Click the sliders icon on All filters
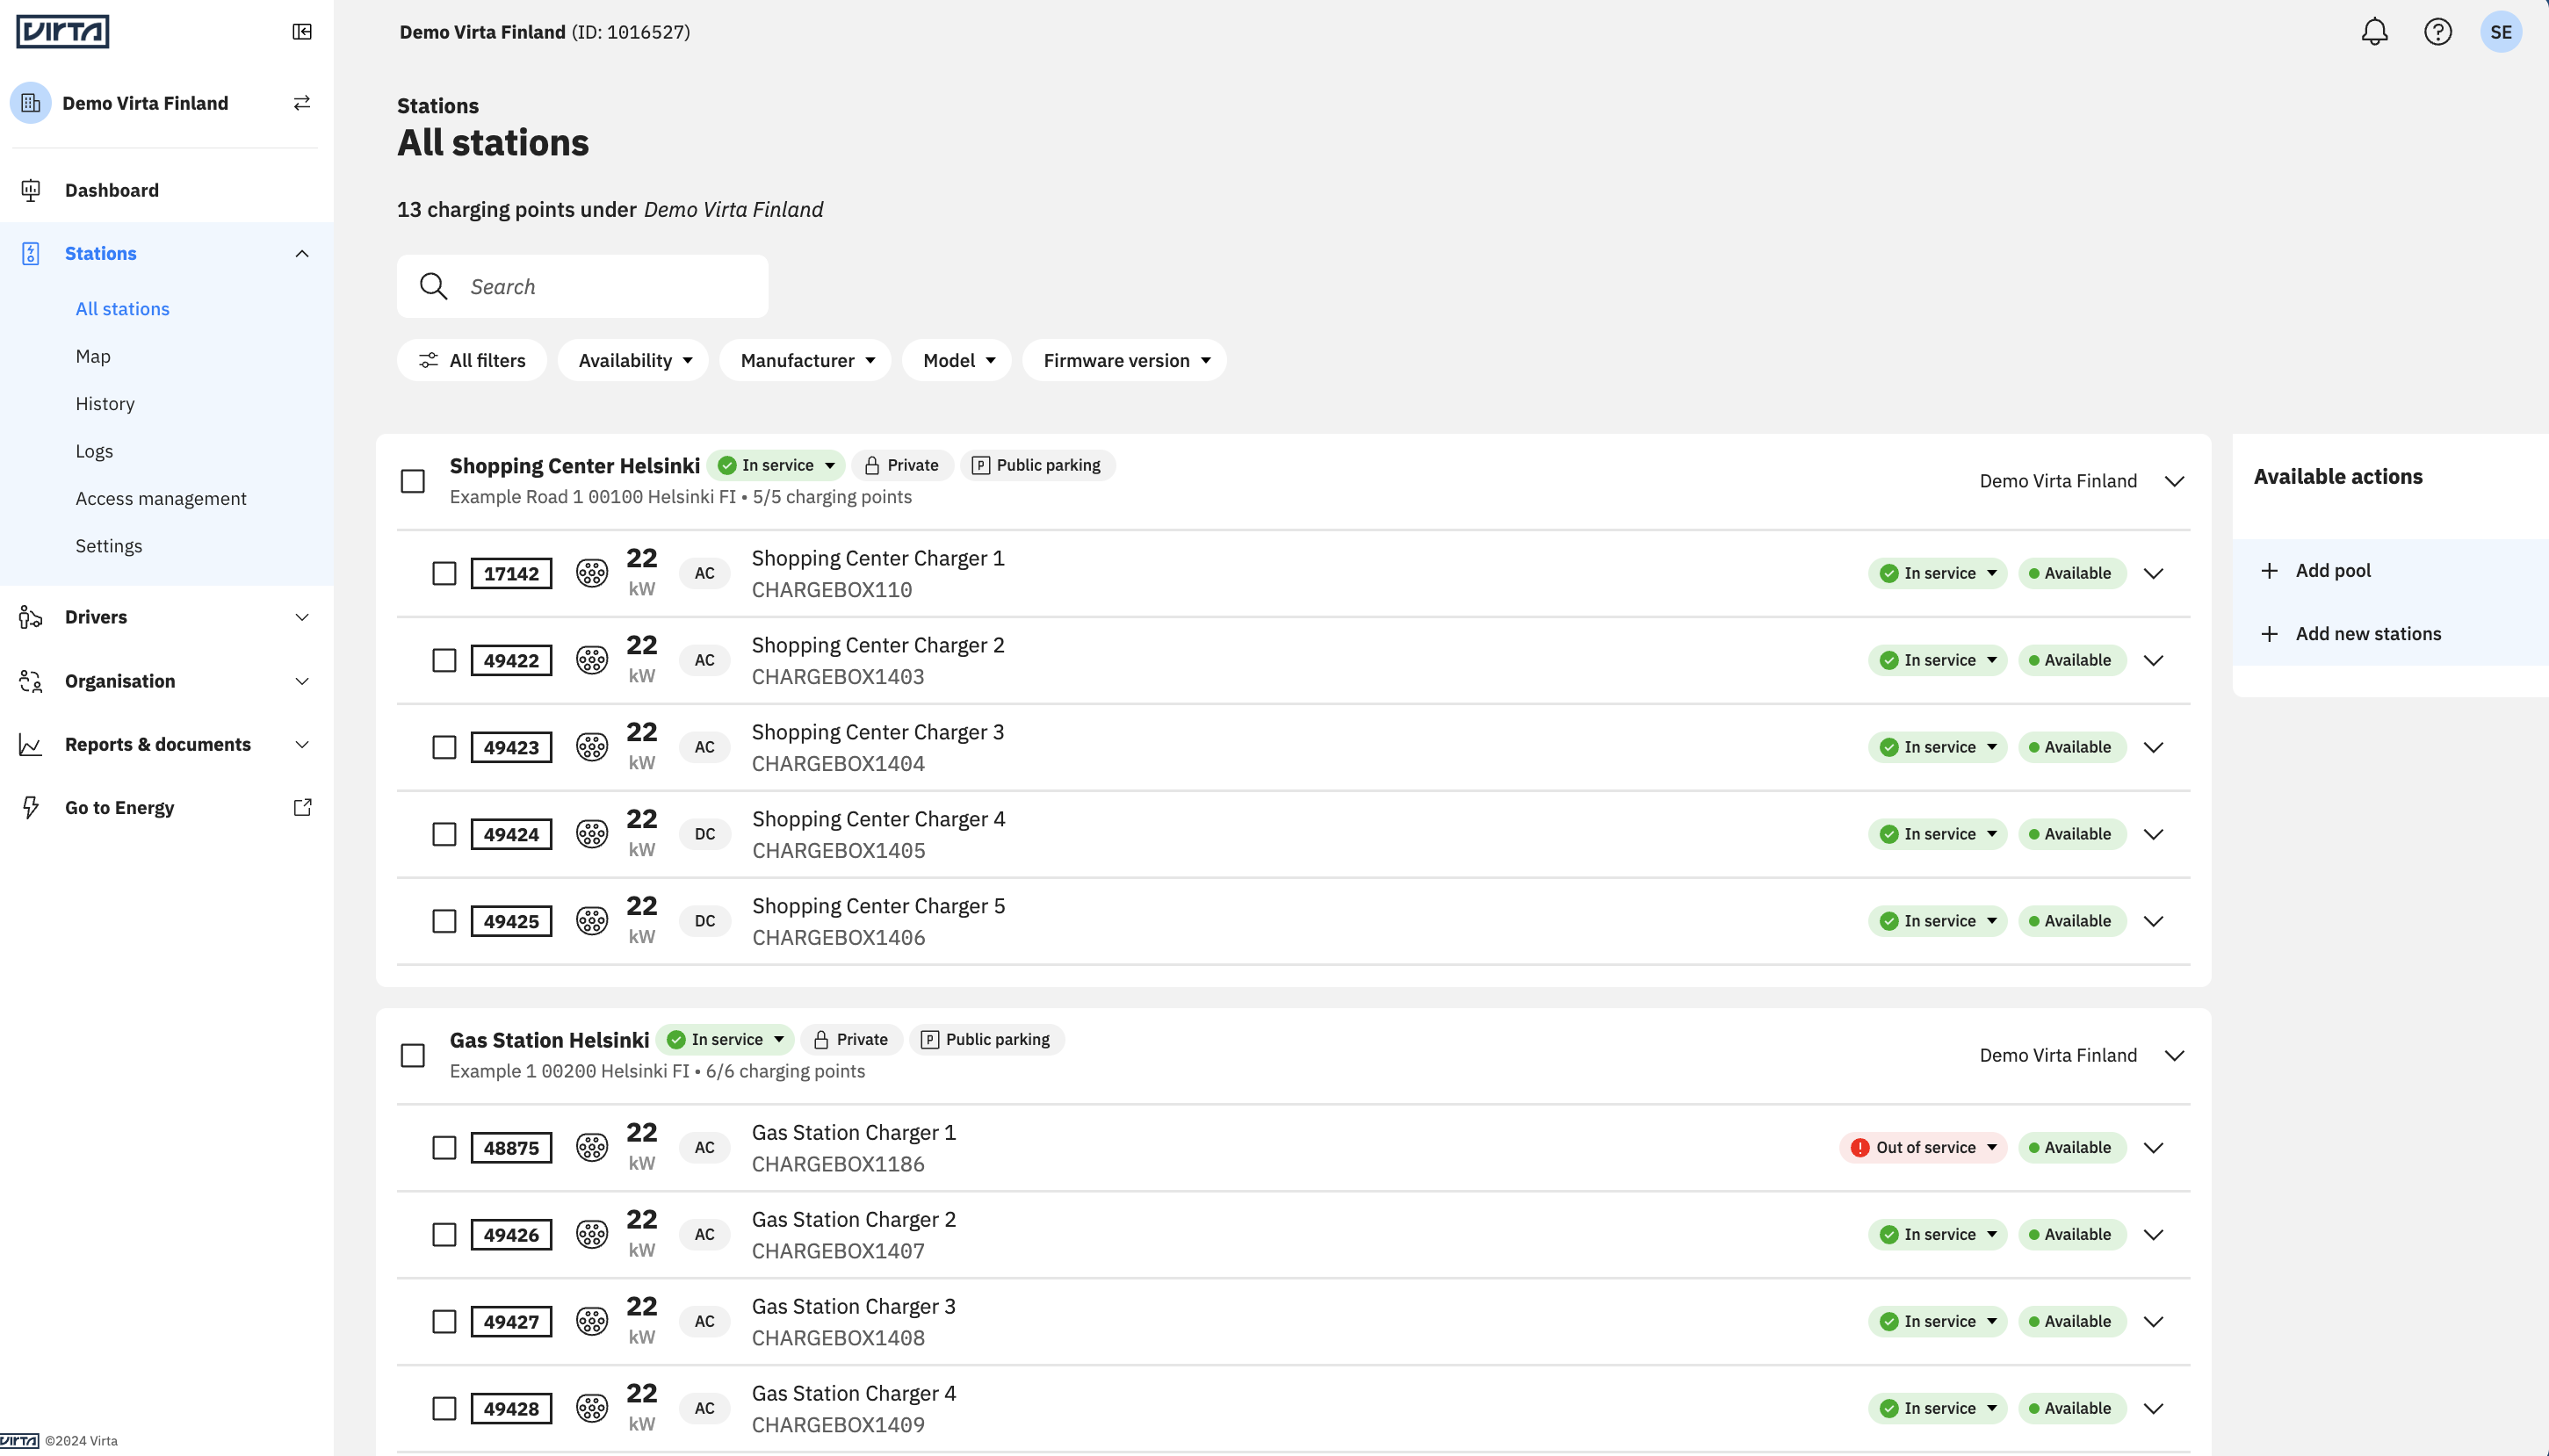Screen dimensions: 2549x1456 point(428,361)
